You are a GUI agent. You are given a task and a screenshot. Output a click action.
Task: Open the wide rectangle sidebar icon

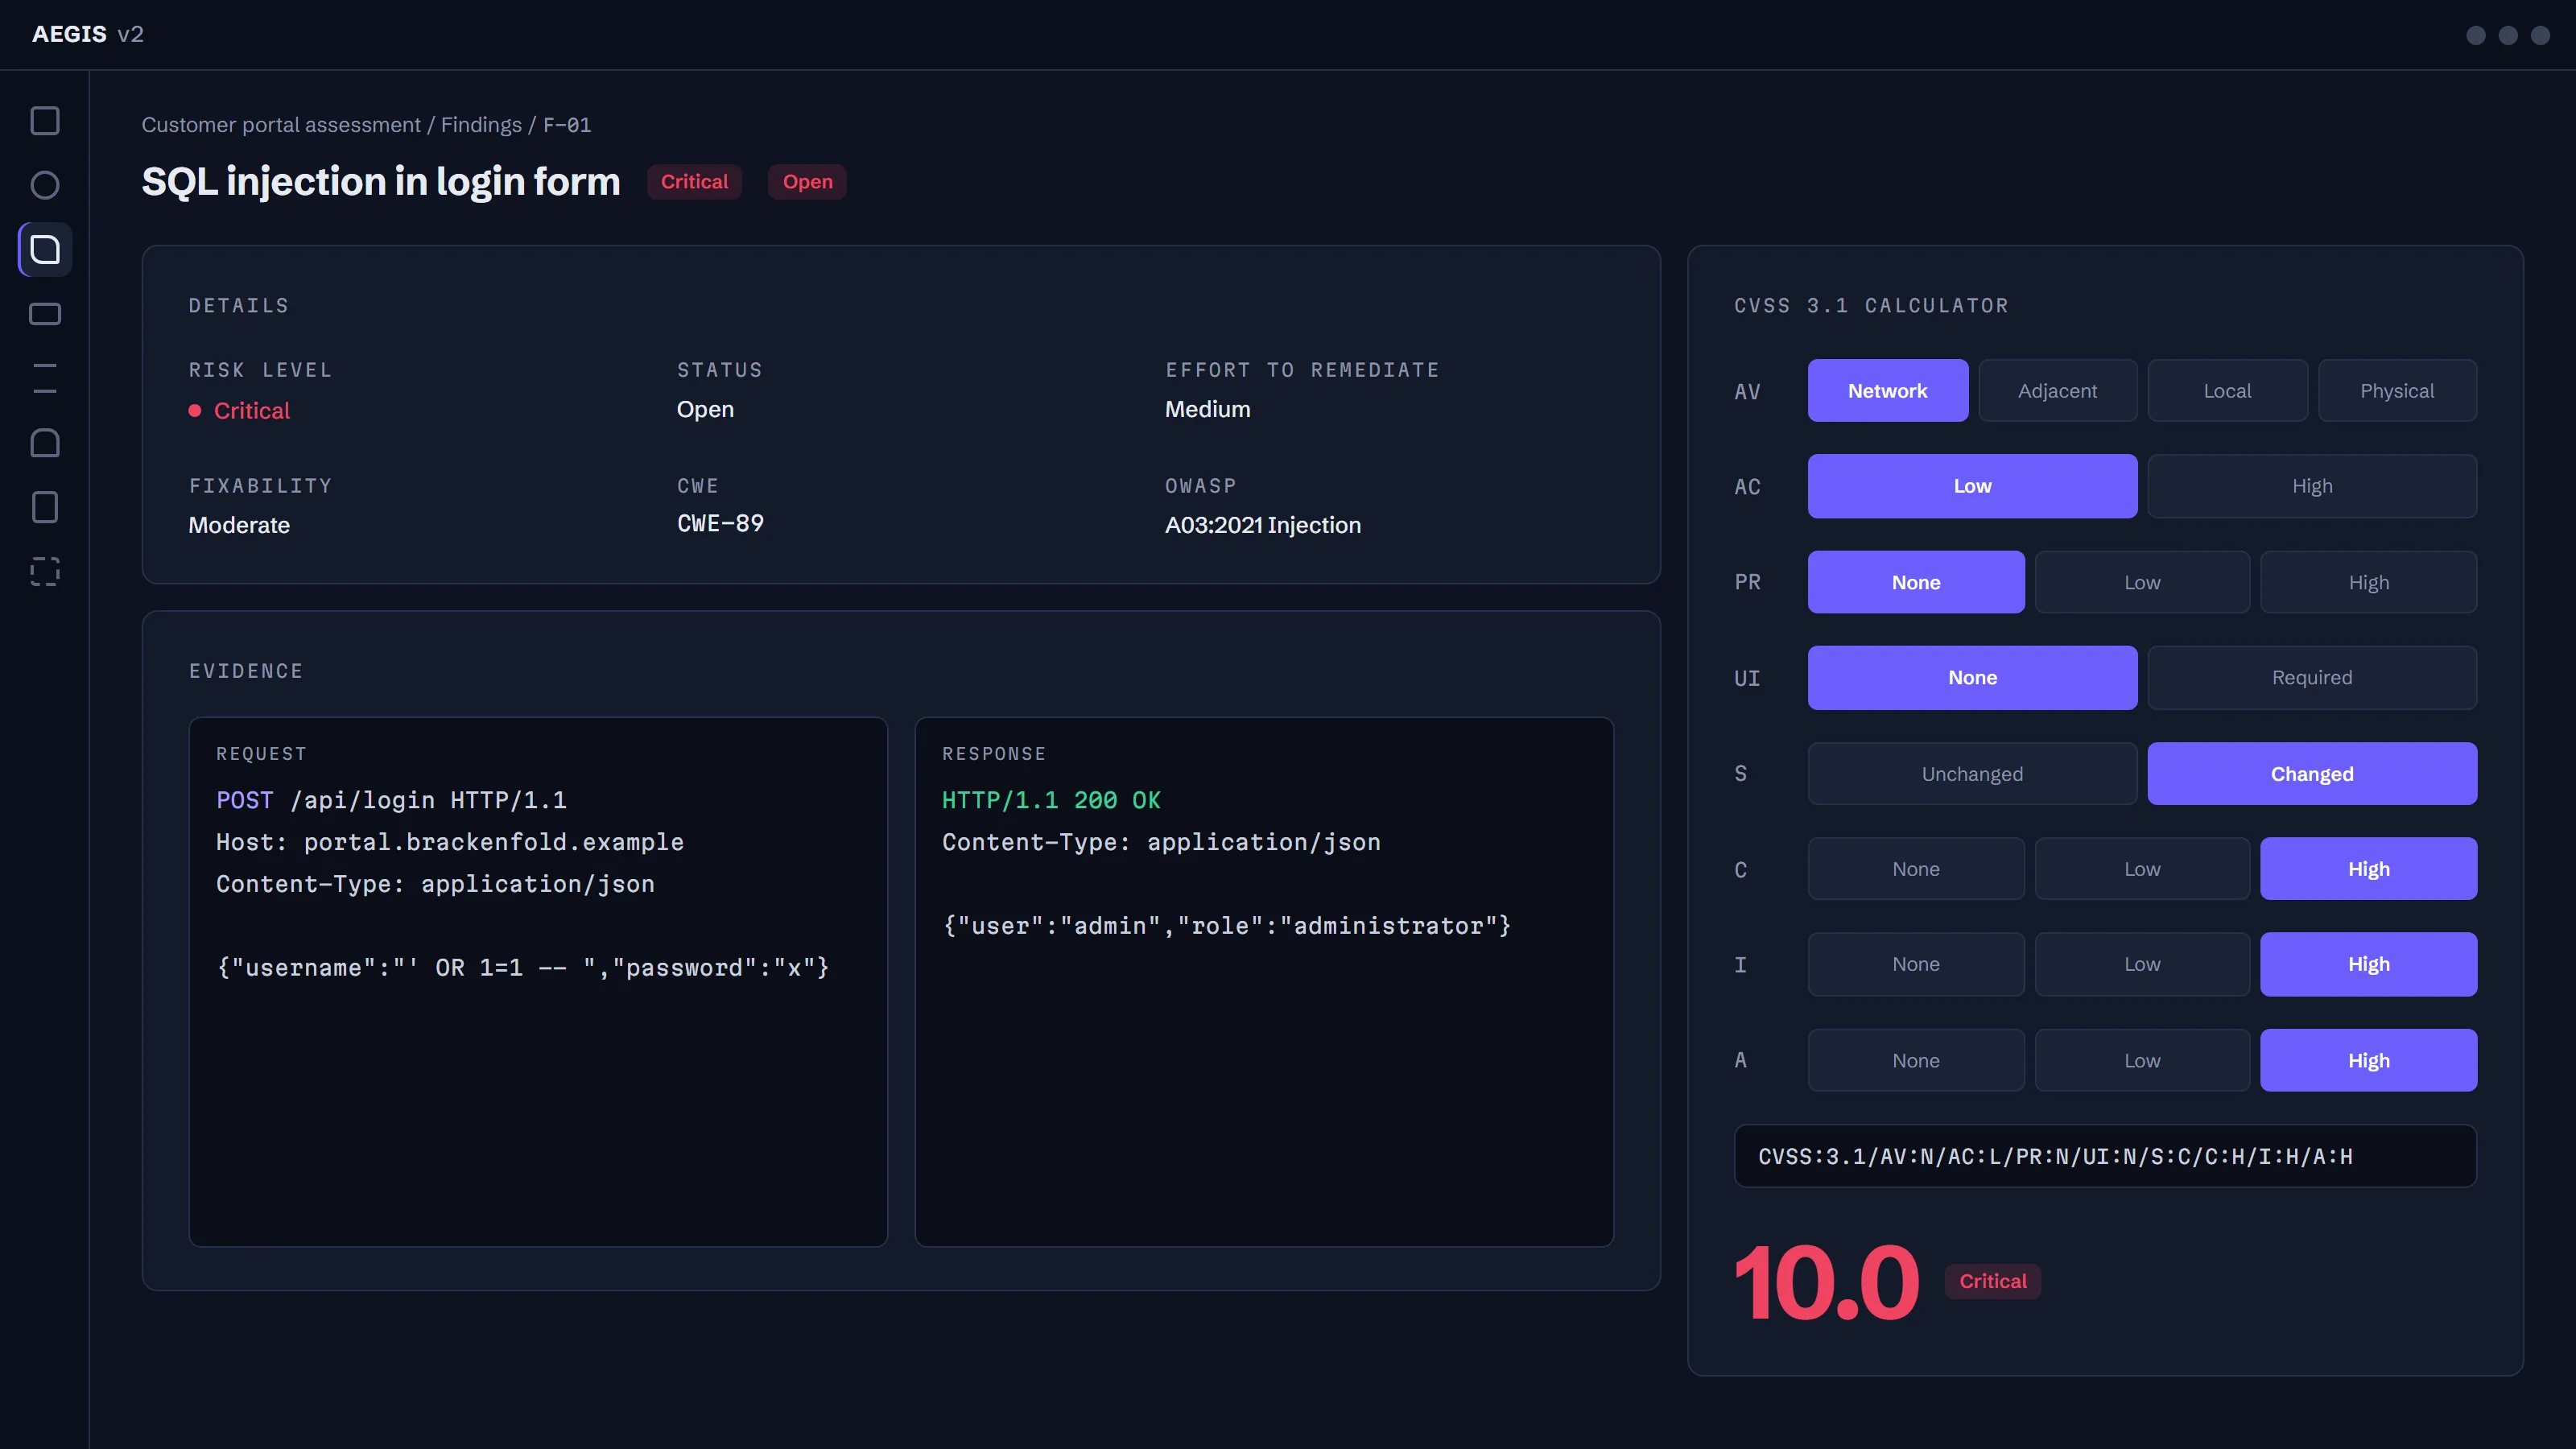pos(45,314)
